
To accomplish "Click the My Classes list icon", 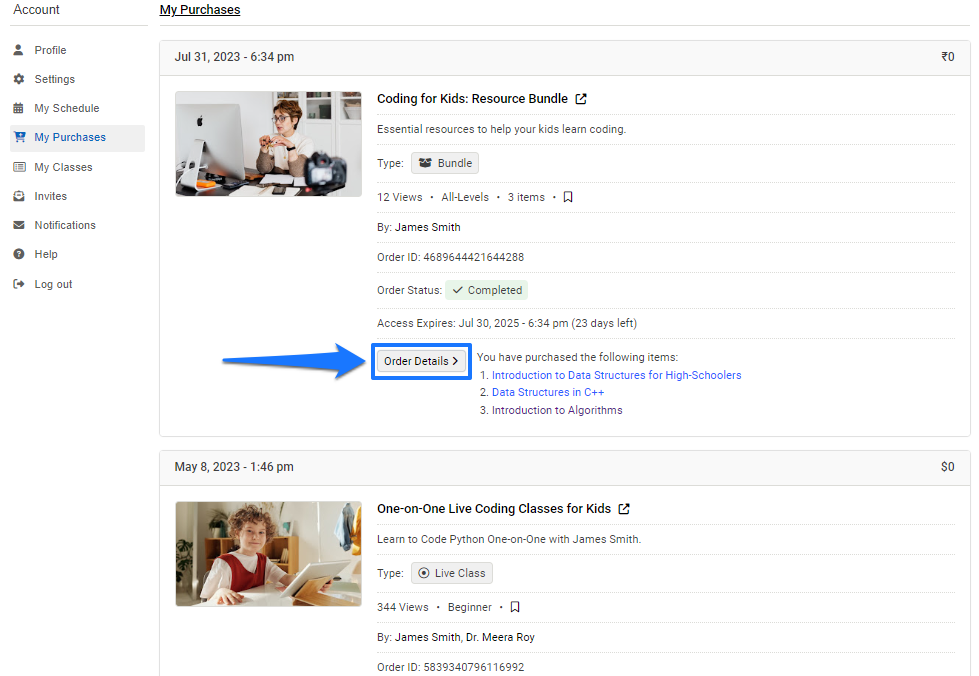I will tap(19, 167).
